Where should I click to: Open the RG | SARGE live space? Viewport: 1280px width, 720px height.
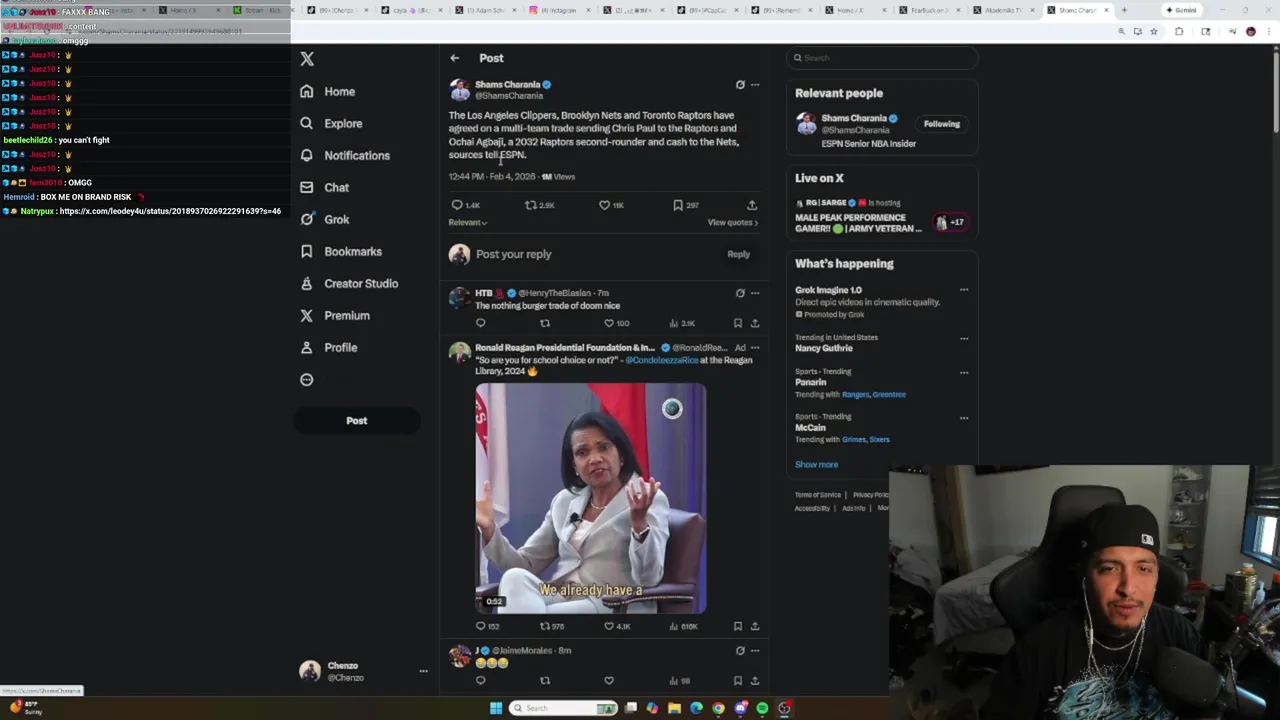(880, 216)
